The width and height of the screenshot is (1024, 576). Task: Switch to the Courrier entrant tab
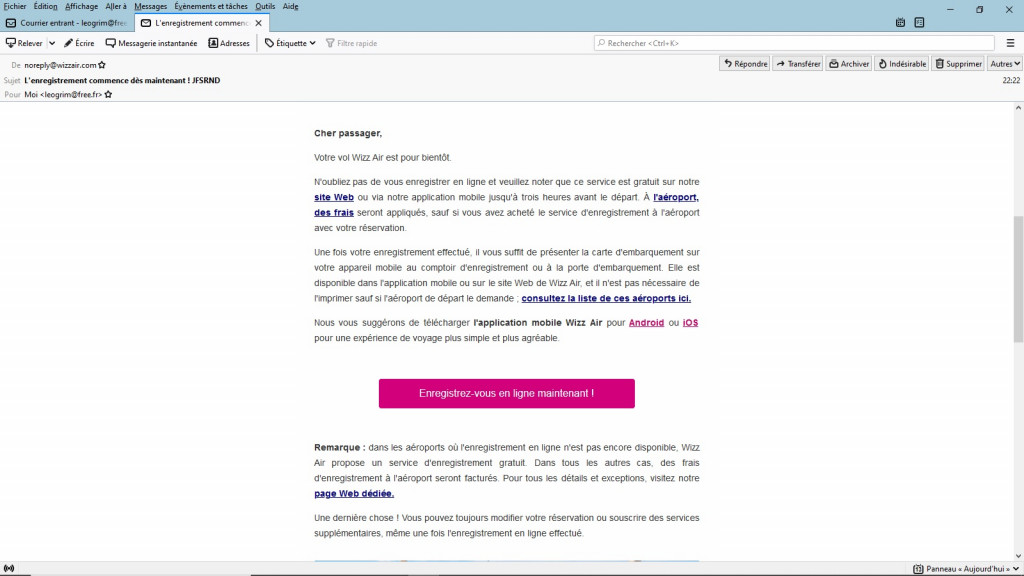pyautogui.click(x=67, y=23)
